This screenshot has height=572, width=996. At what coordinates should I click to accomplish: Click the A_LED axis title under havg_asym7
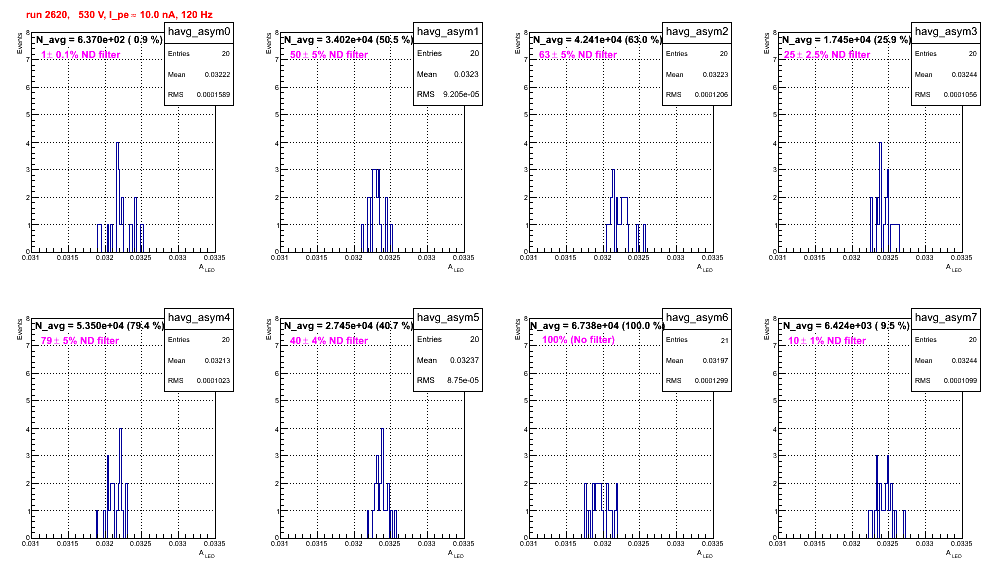click(953, 554)
